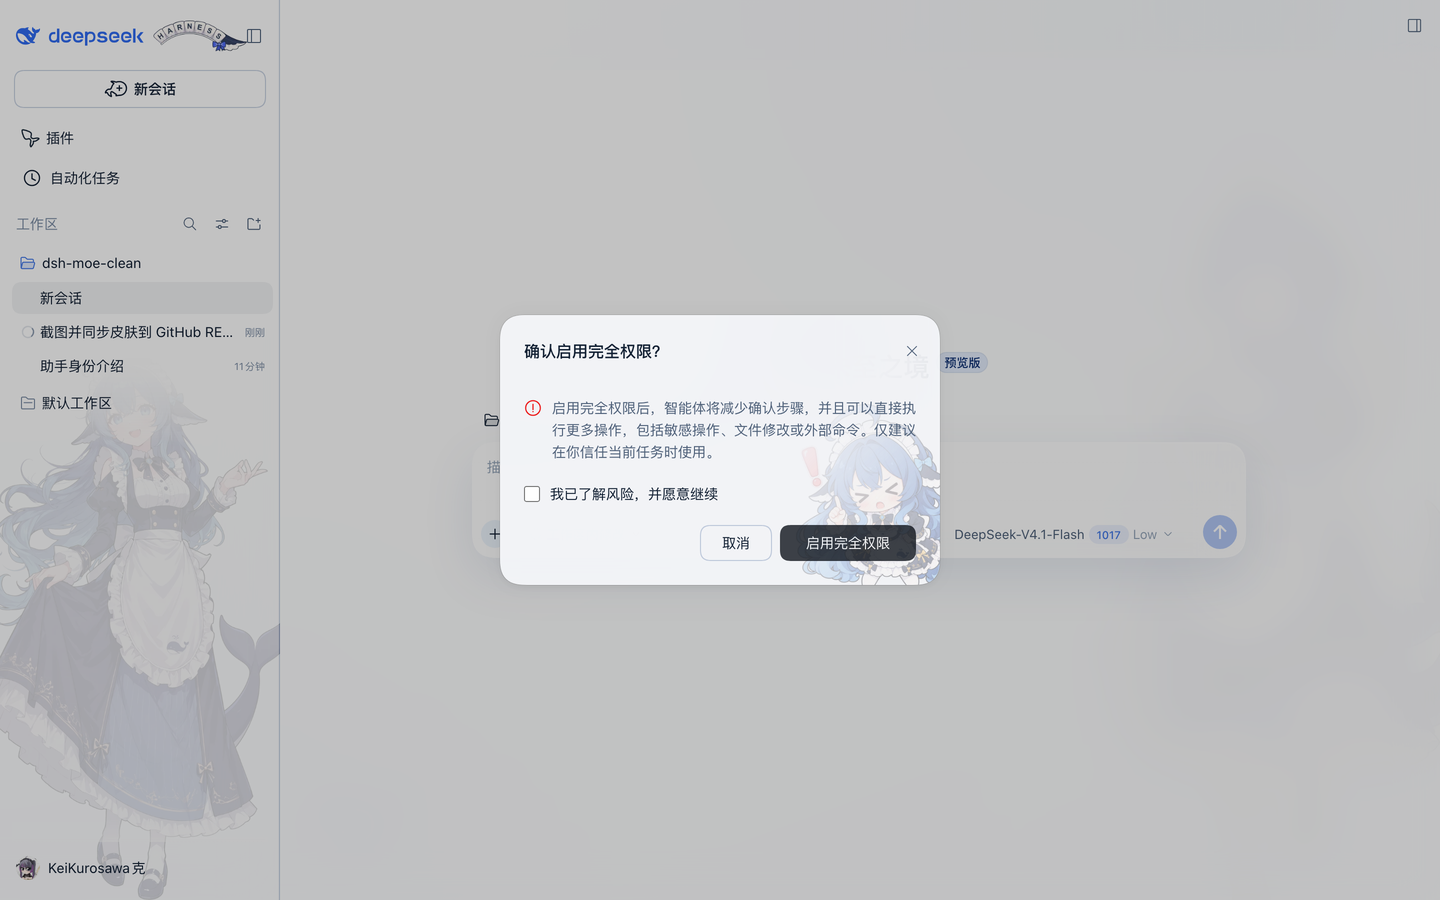Click the 预览版 preview badge

point(962,363)
